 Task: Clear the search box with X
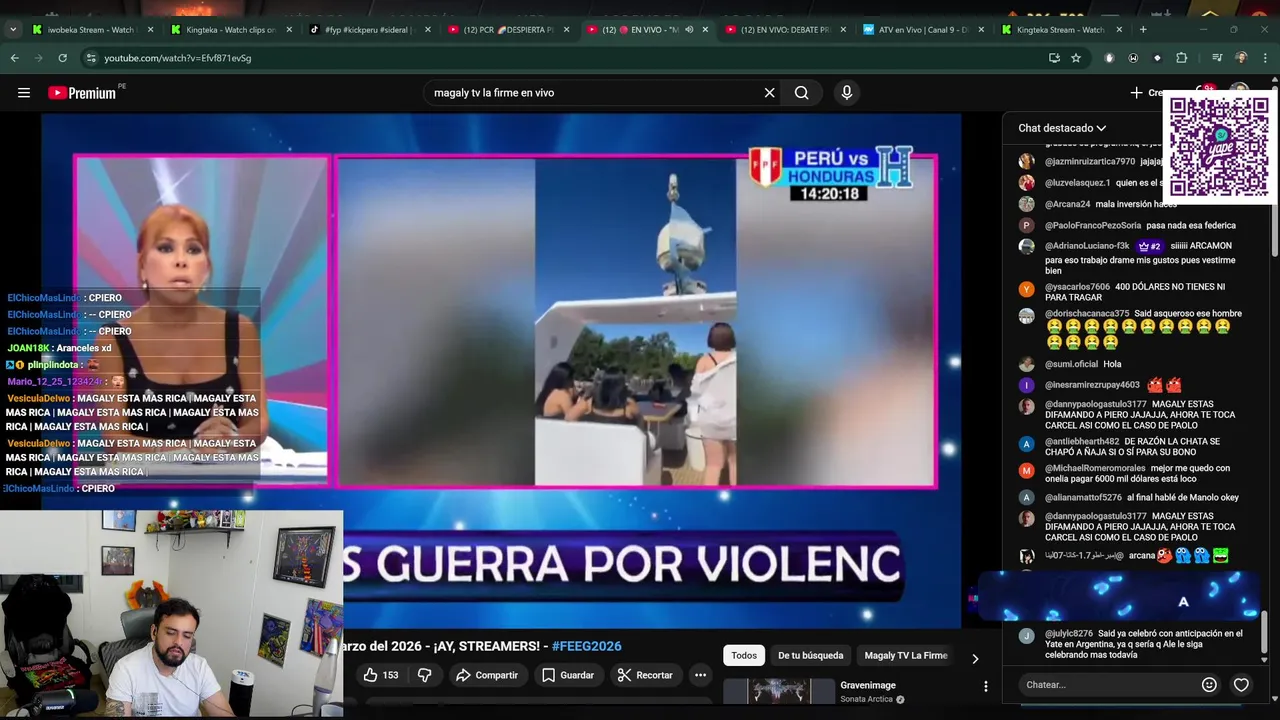click(770, 93)
